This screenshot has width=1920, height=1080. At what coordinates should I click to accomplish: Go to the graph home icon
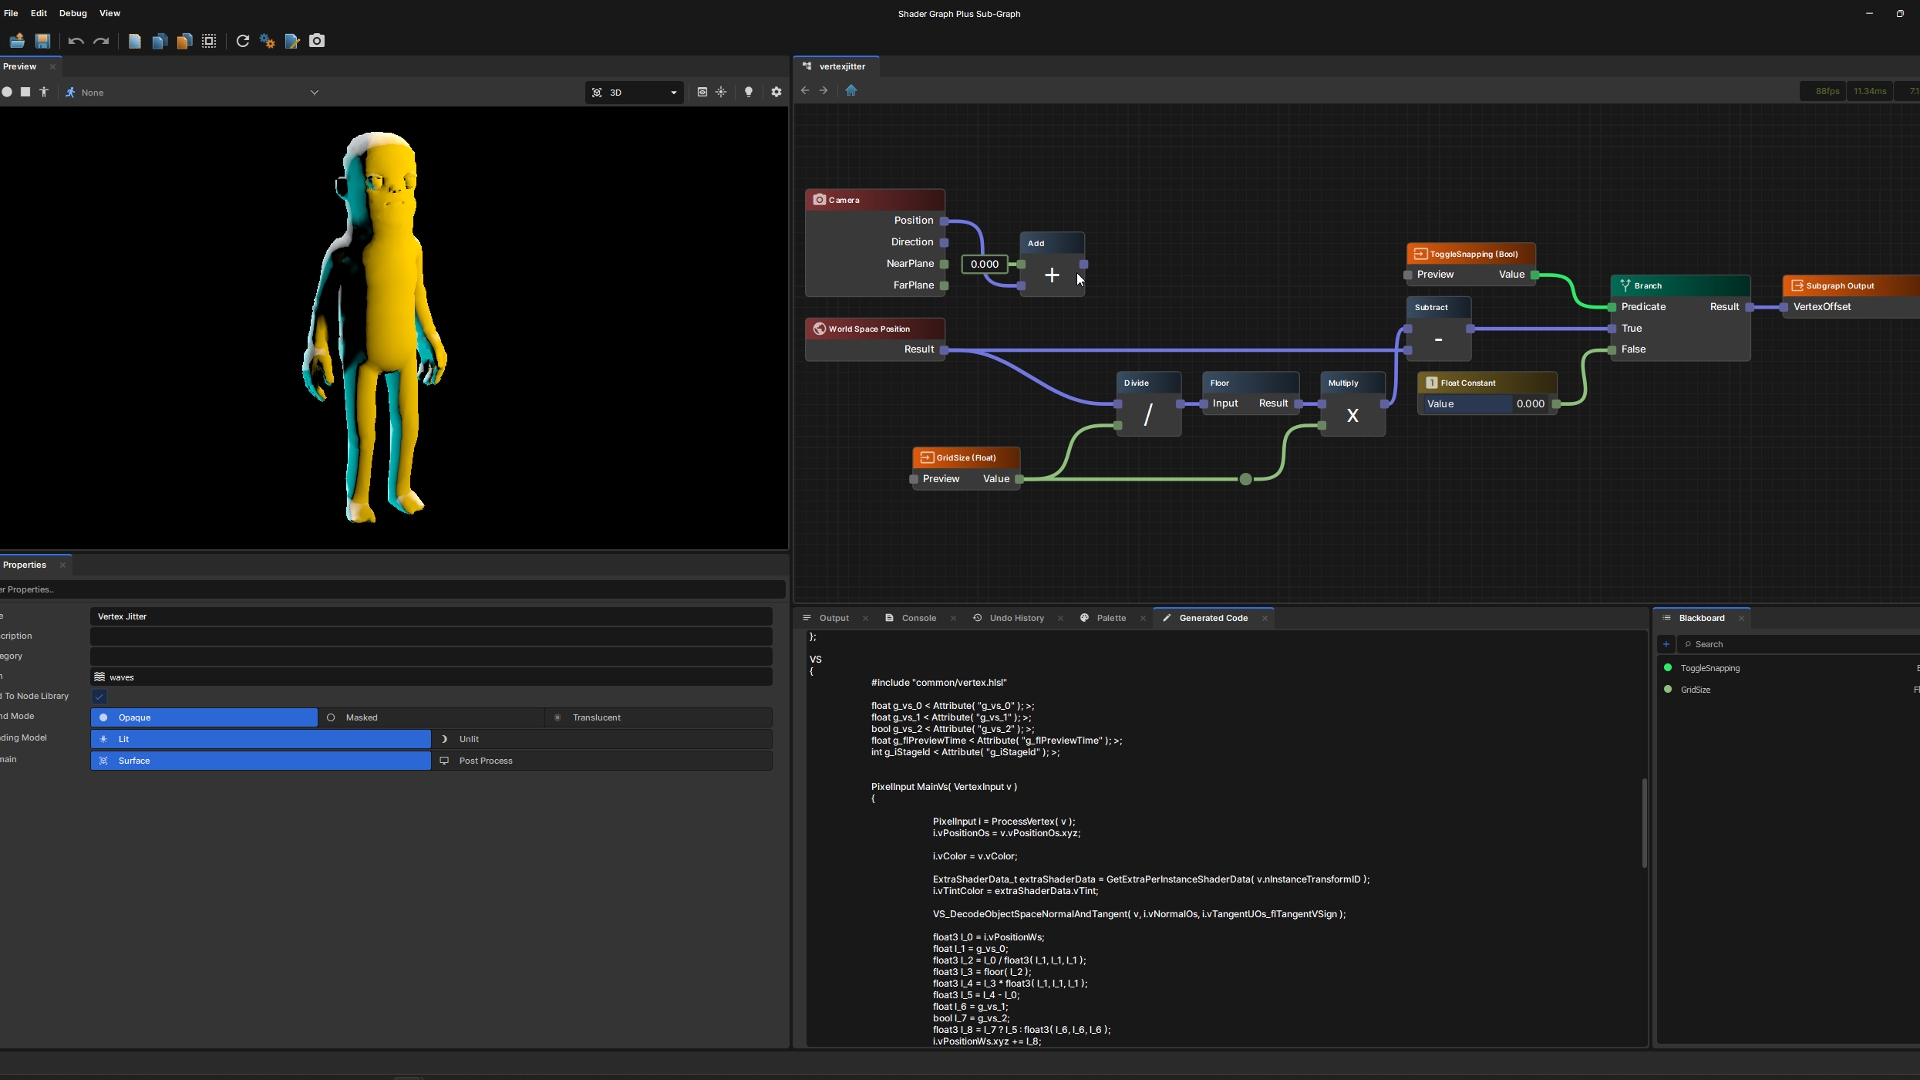coord(851,90)
